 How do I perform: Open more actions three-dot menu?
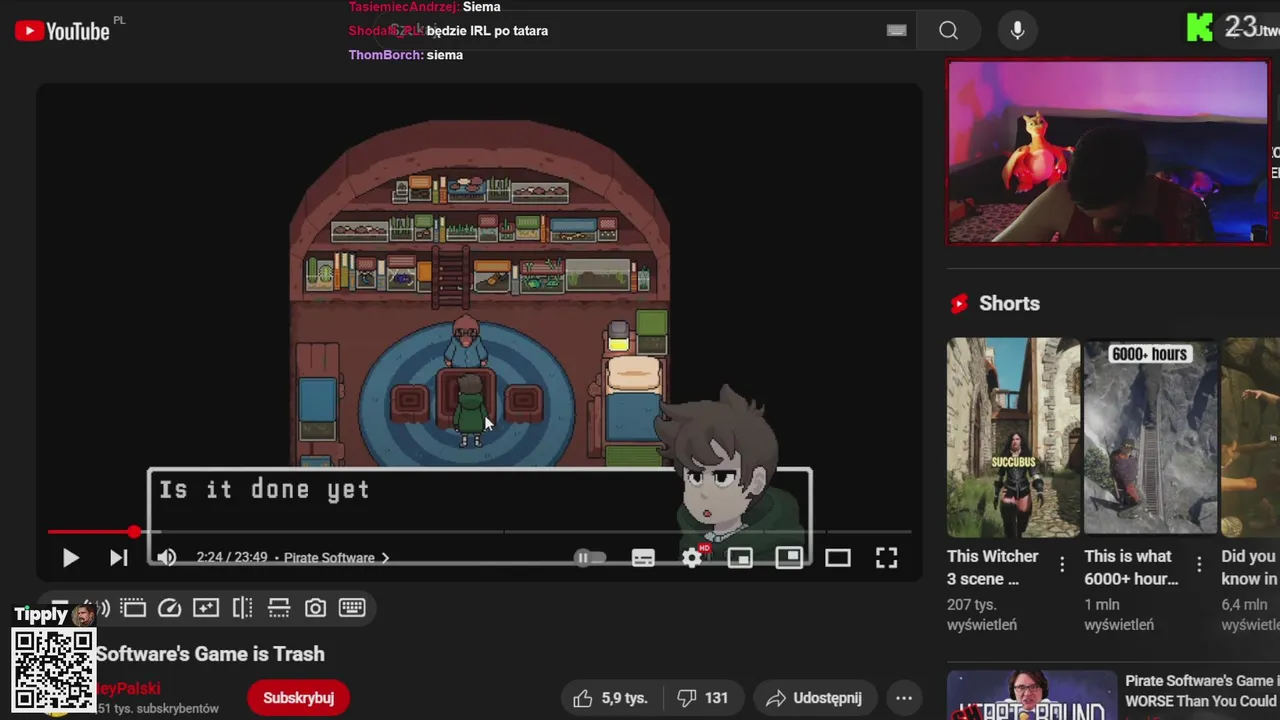[x=904, y=698]
